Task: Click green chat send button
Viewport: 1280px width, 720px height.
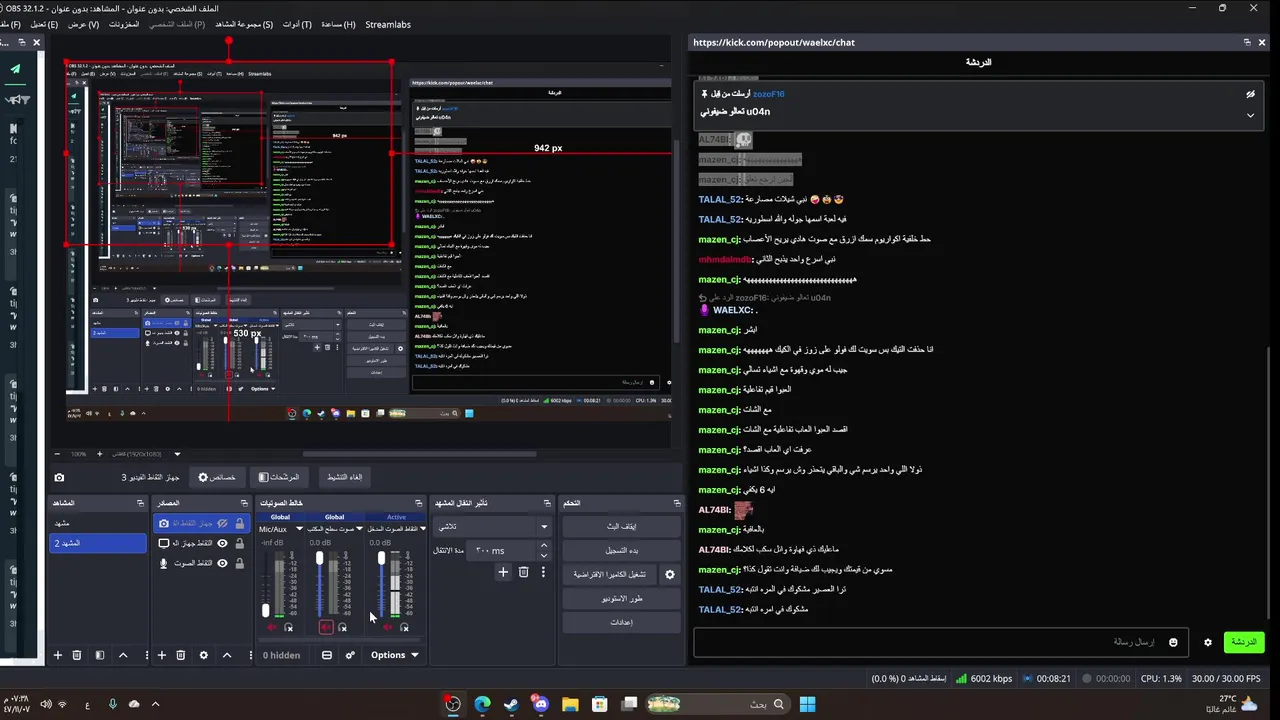Action: tap(1243, 642)
